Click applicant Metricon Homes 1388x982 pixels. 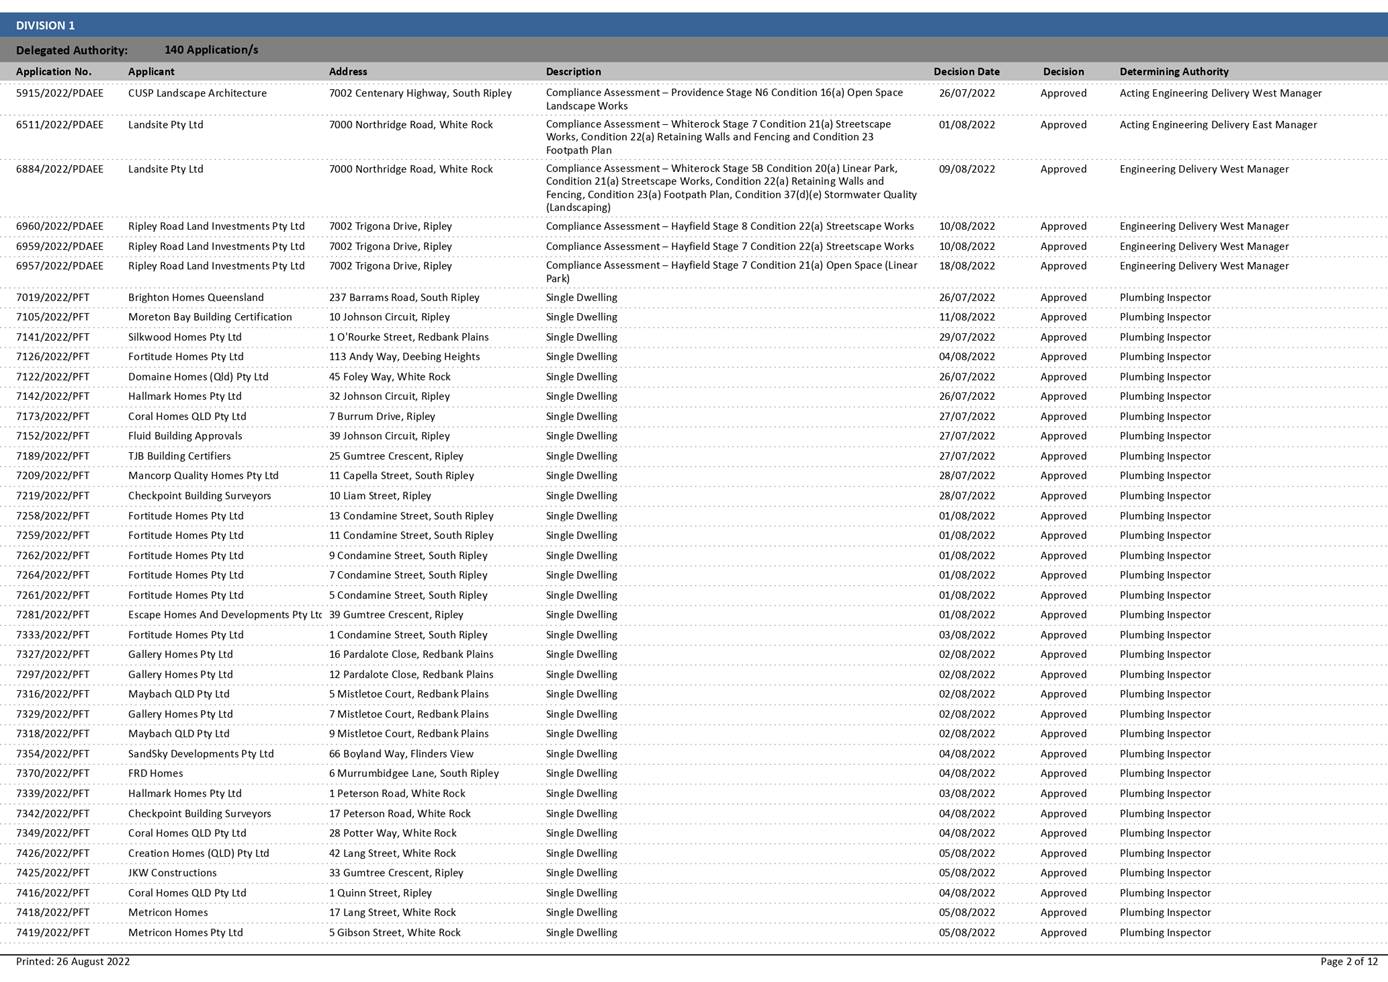[168, 912]
